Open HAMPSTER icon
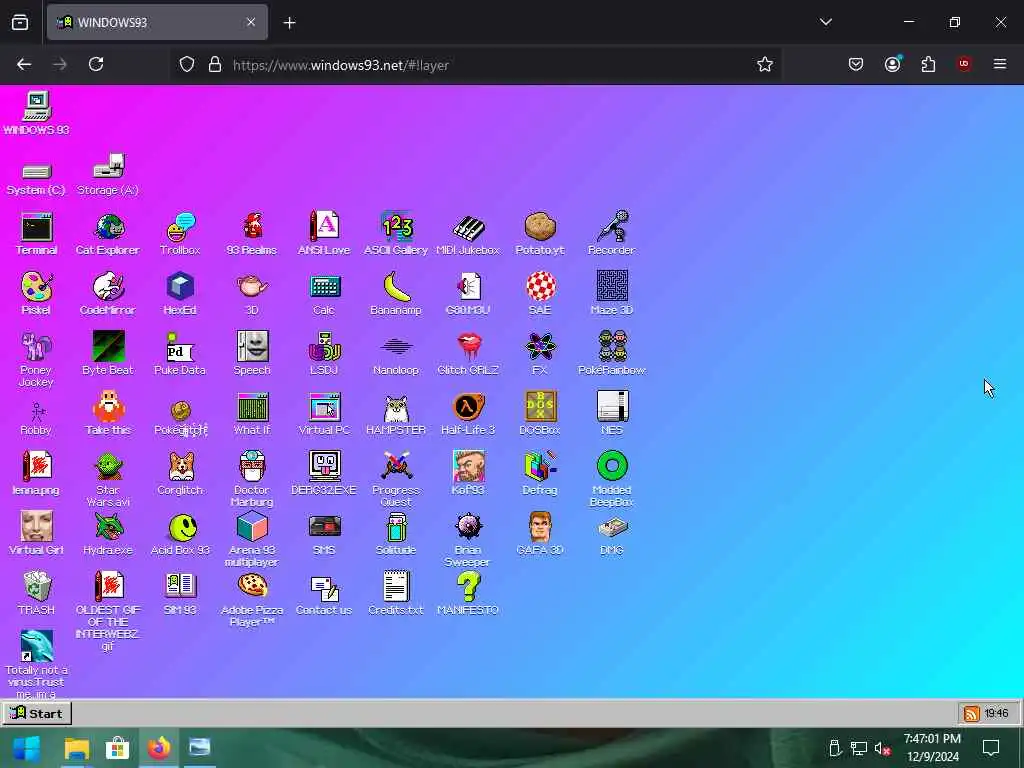Image resolution: width=1024 pixels, height=768 pixels. [396, 407]
